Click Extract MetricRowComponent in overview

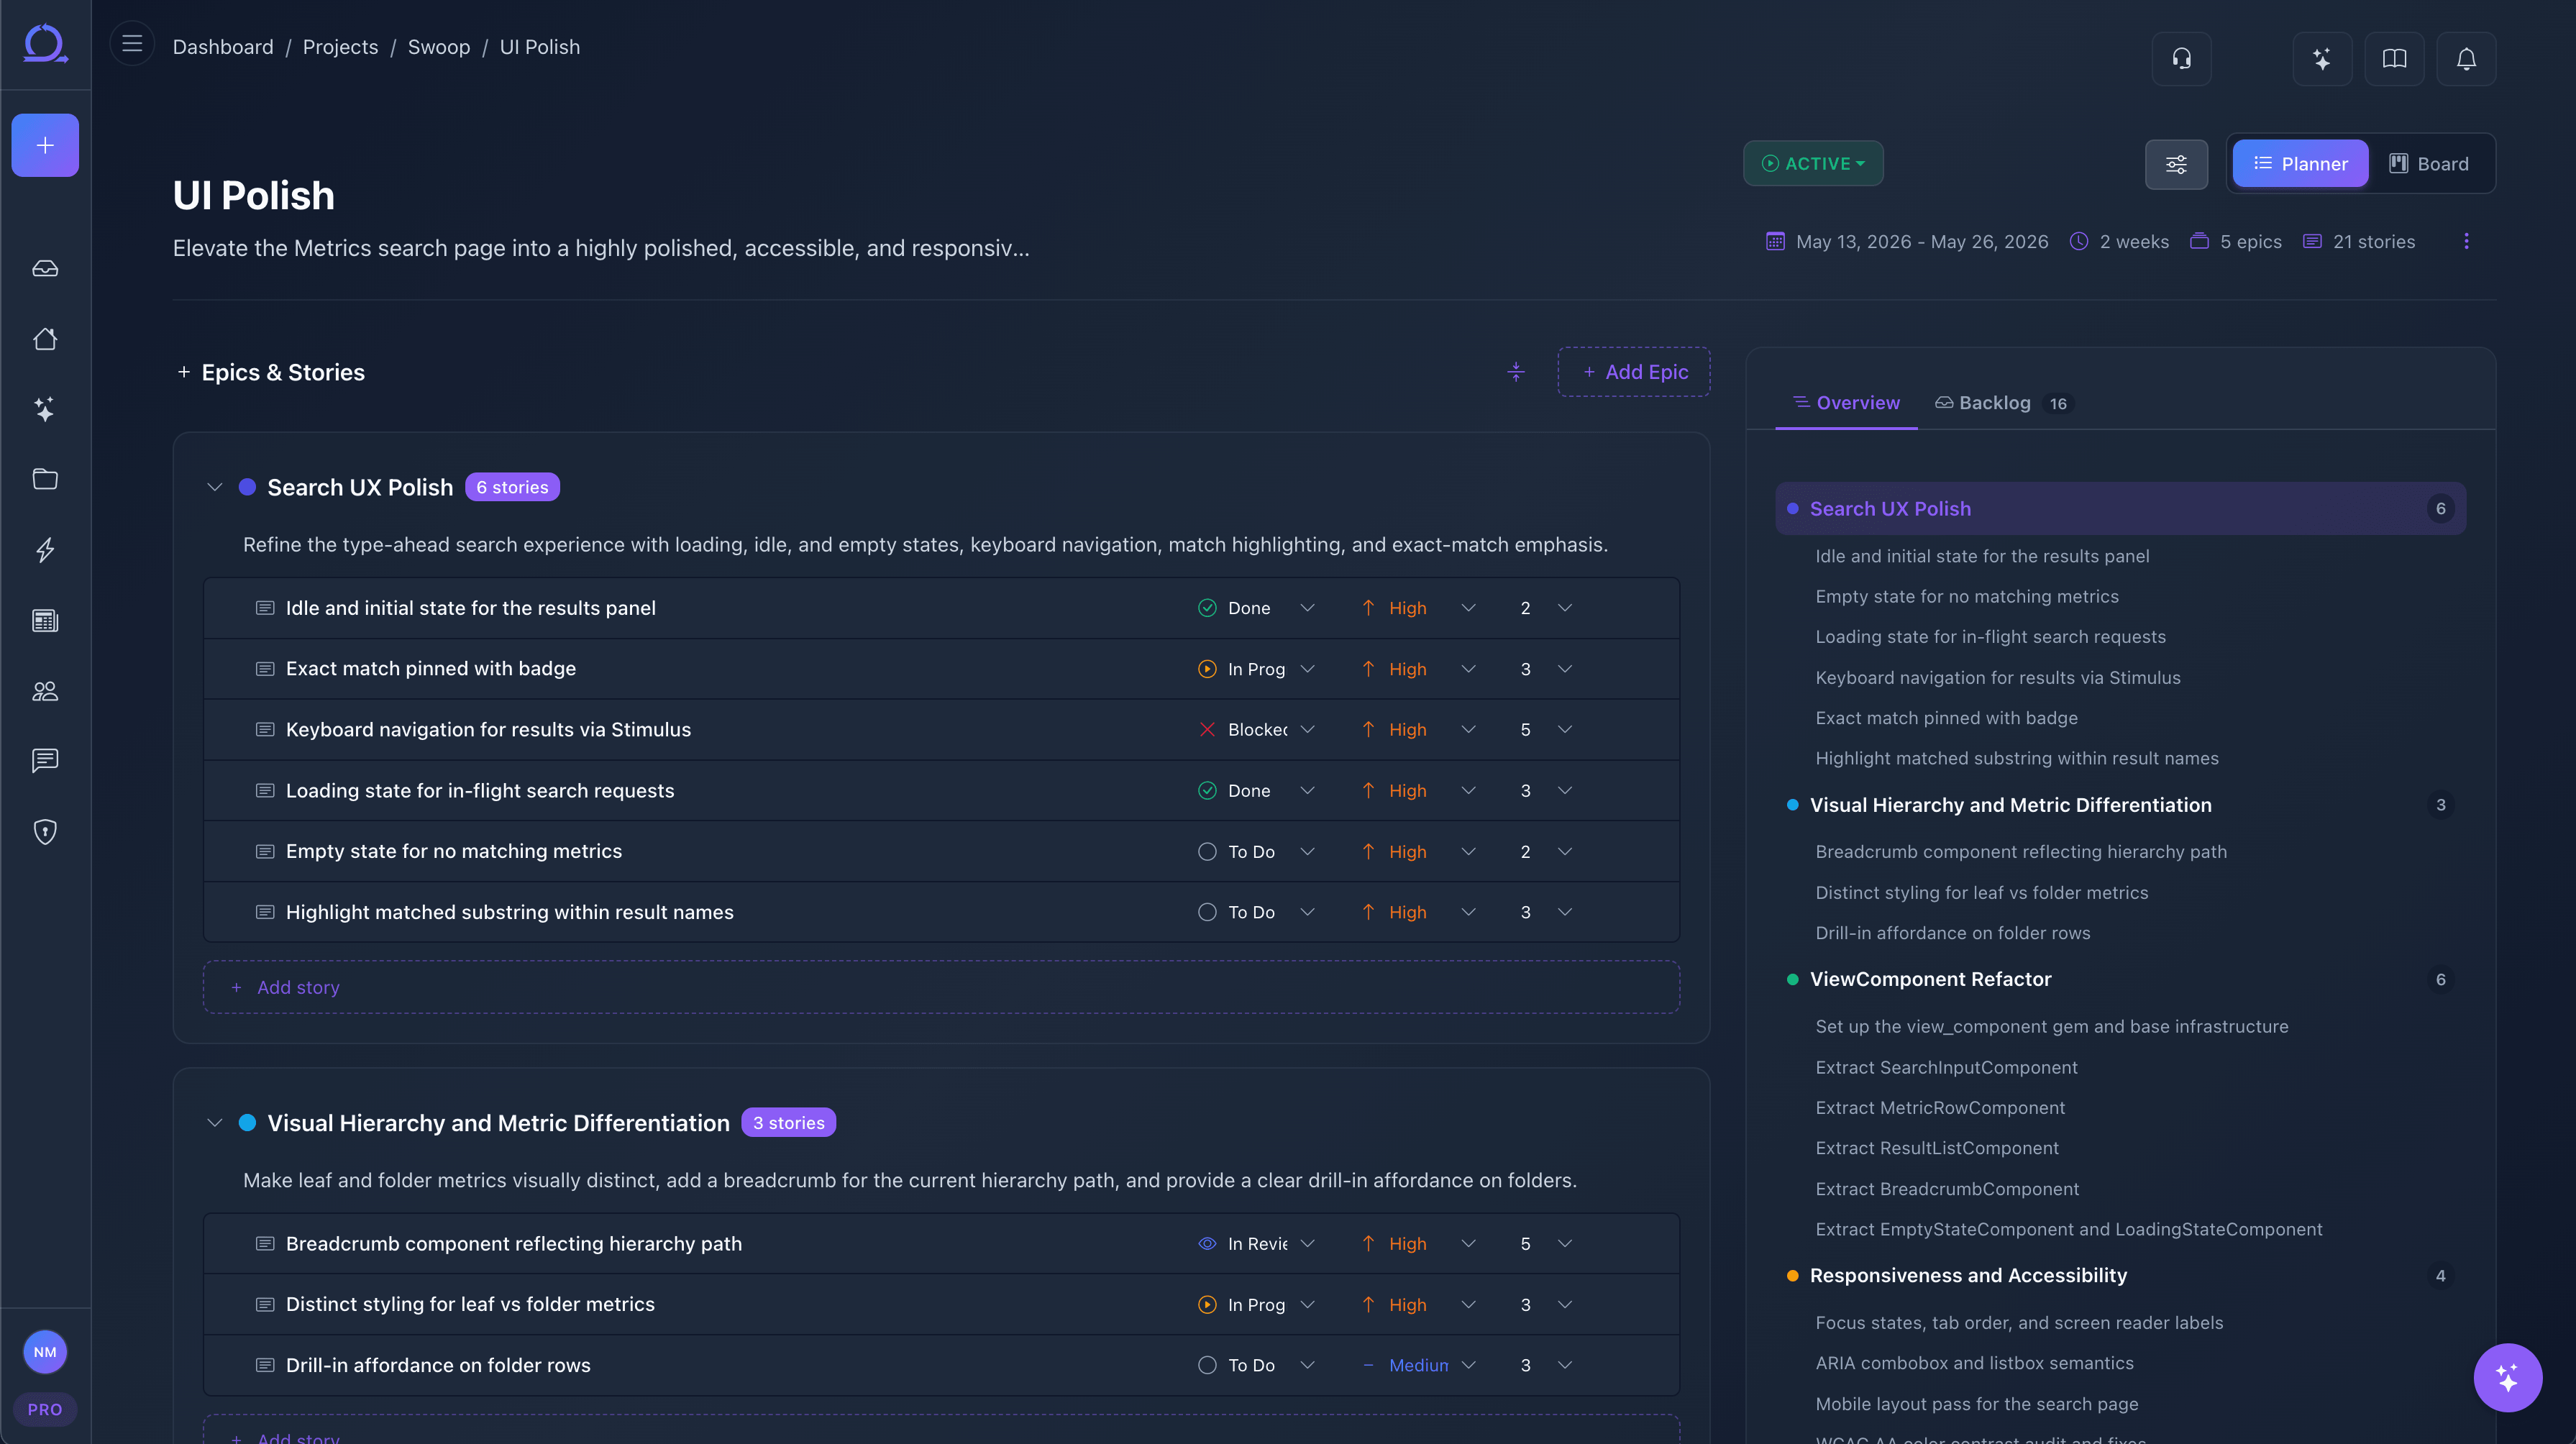(1940, 1108)
